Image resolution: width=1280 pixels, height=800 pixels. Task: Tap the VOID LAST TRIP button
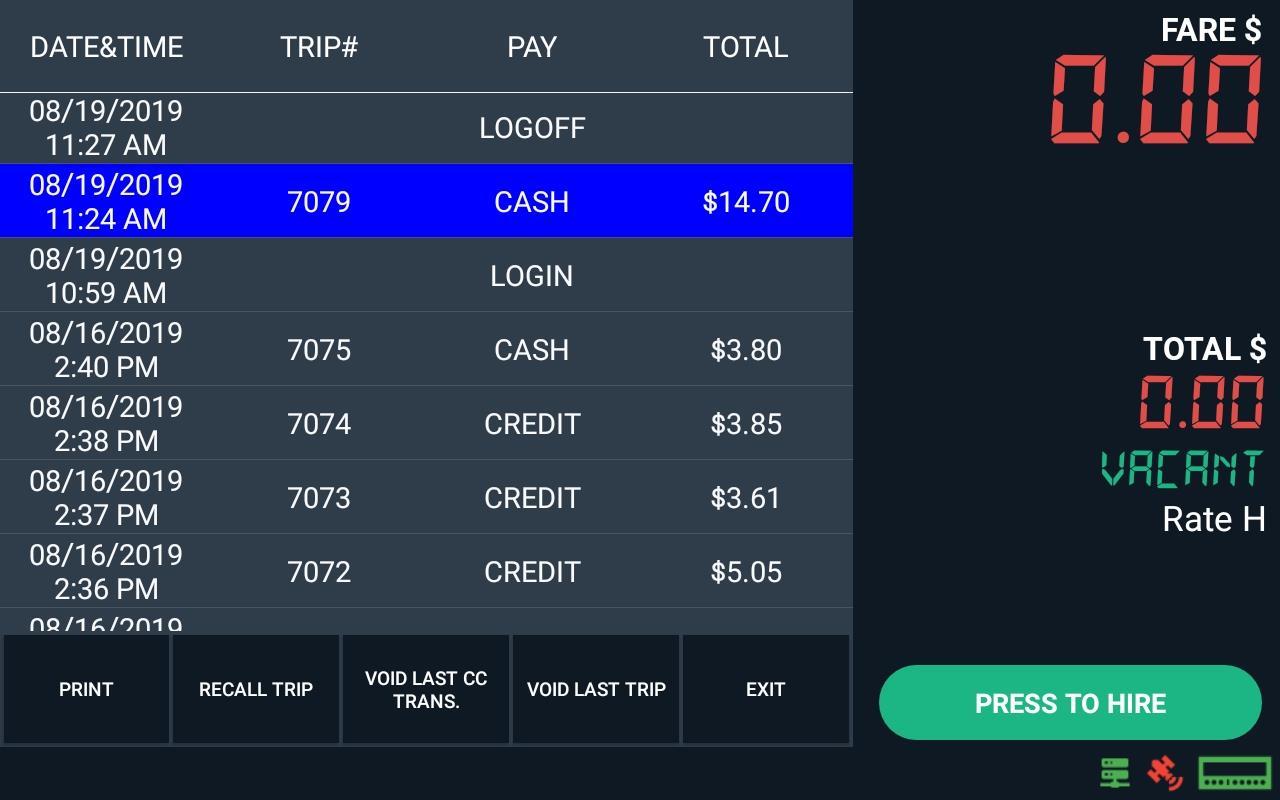(x=596, y=689)
